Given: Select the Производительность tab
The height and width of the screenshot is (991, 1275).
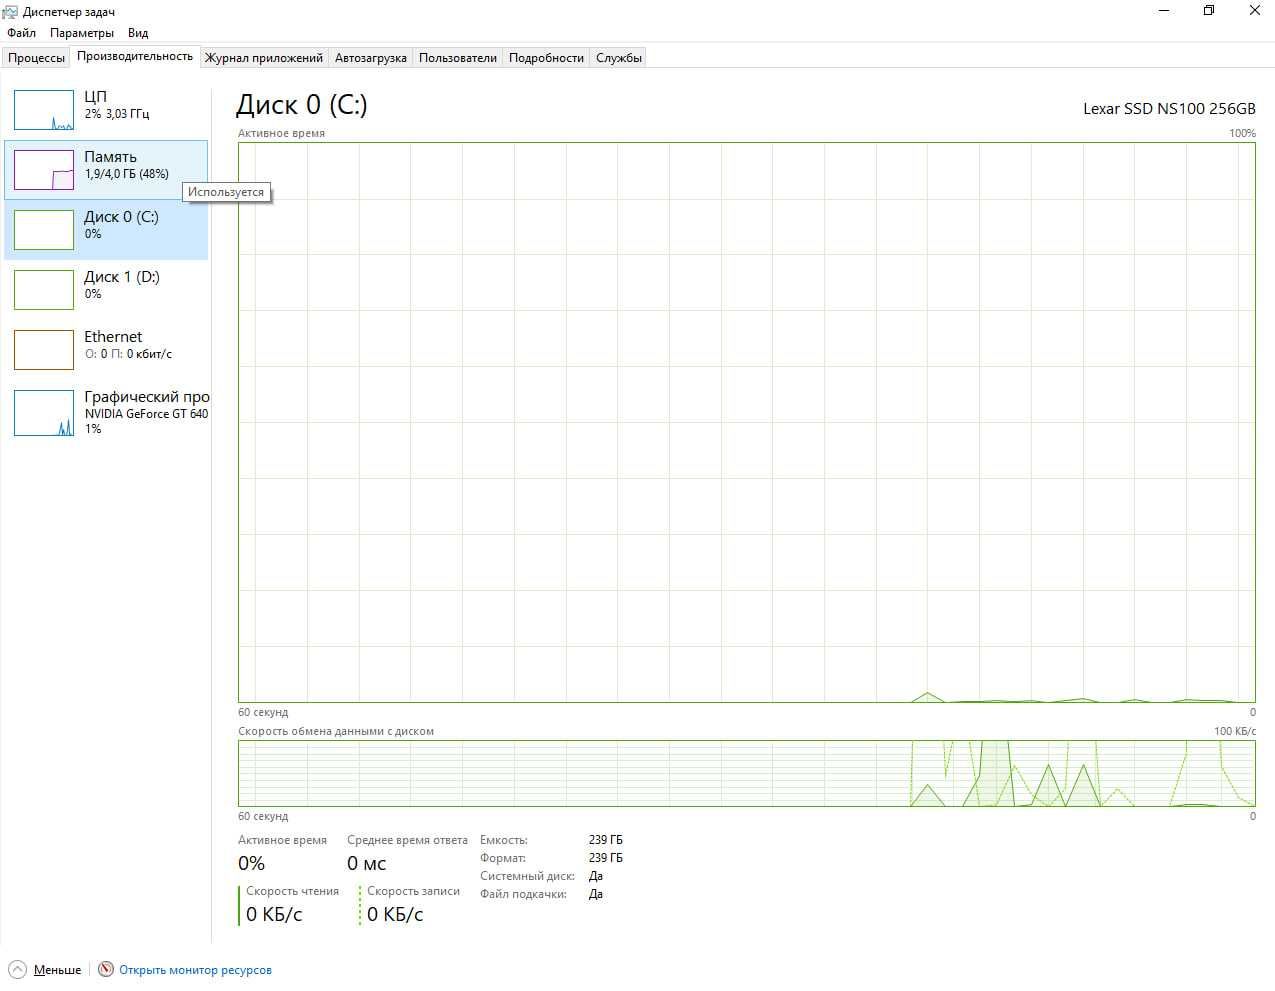Looking at the screenshot, I should point(135,57).
